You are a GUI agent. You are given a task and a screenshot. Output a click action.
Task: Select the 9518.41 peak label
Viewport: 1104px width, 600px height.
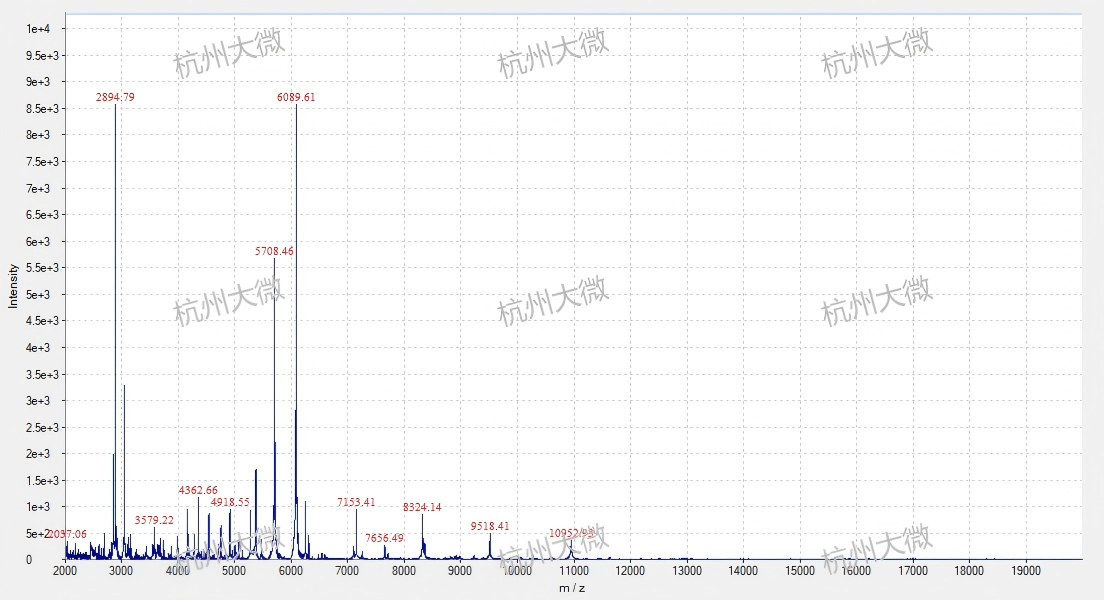[490, 526]
